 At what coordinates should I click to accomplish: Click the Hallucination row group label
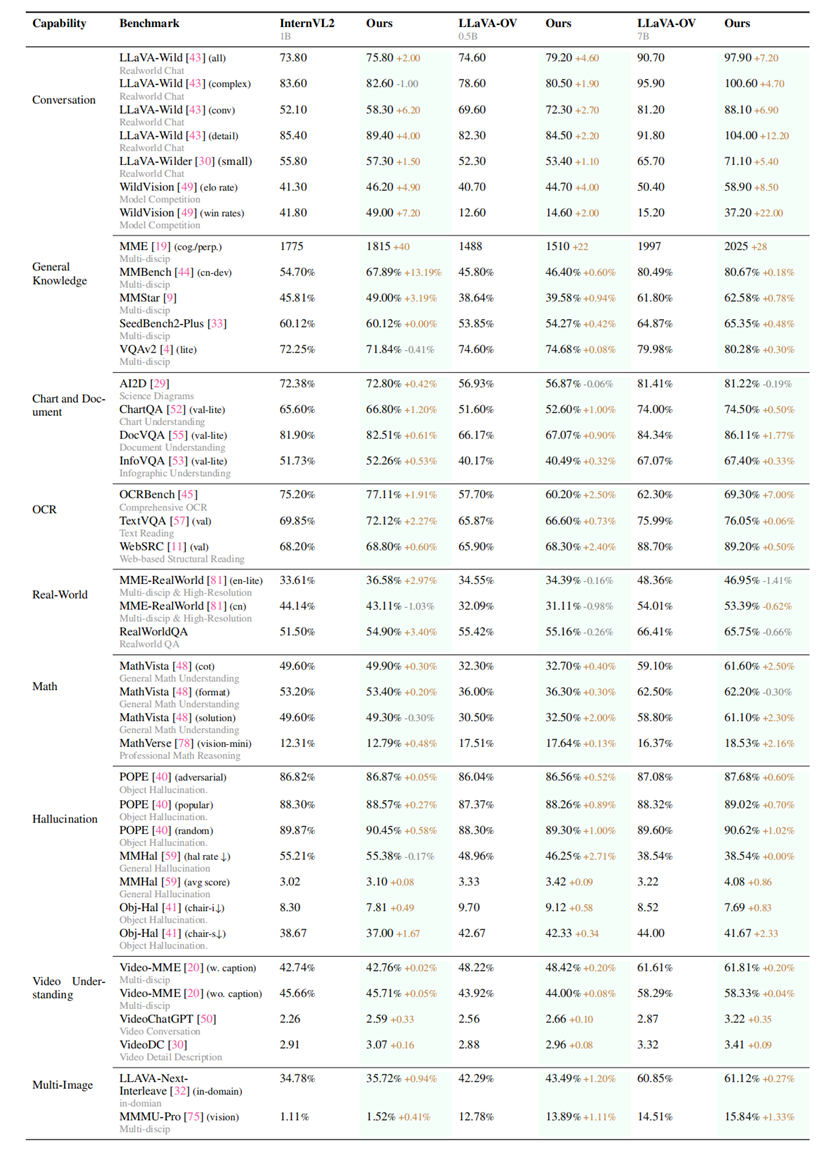(65, 820)
